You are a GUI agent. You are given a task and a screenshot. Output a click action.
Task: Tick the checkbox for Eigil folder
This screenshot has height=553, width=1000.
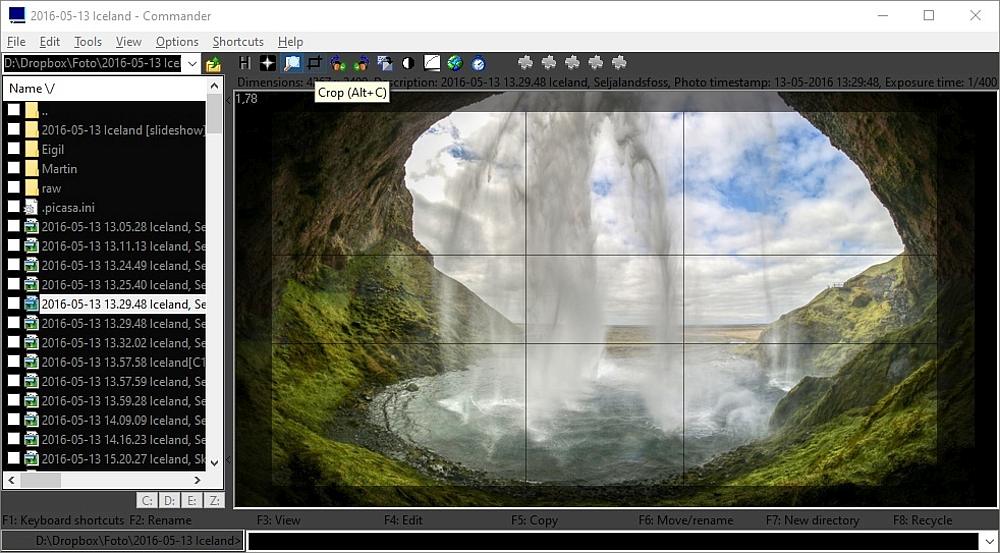click(13, 149)
